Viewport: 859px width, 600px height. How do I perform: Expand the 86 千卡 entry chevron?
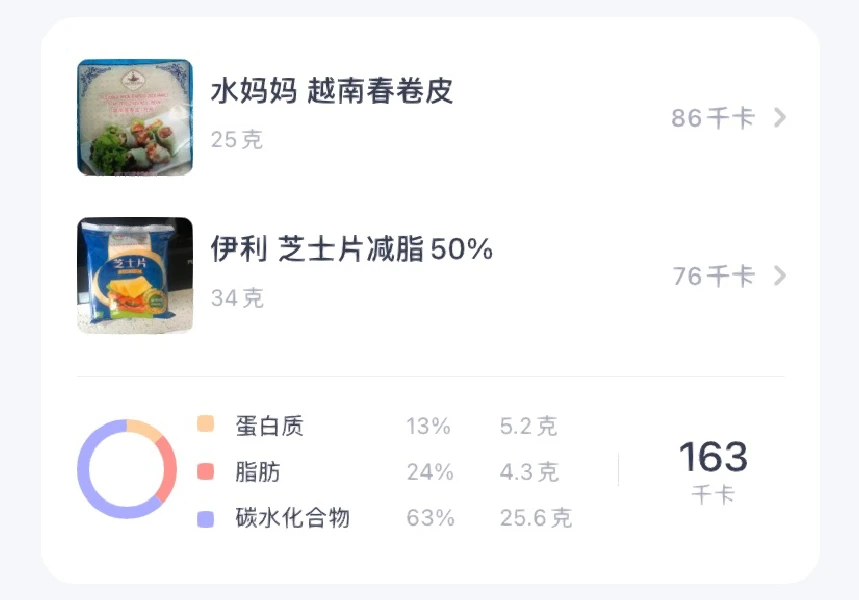pyautogui.click(x=780, y=118)
